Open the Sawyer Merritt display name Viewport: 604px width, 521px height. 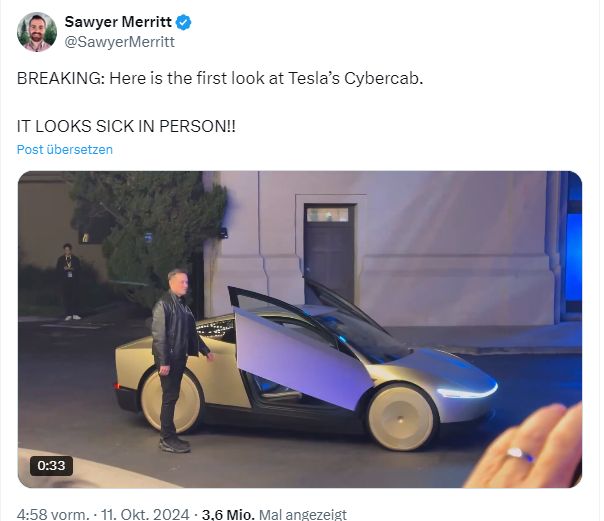click(x=118, y=22)
